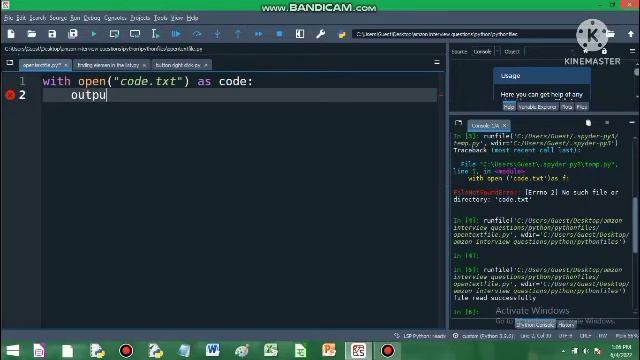
Task: Open the editor file list browse icon
Action: (x=10, y=63)
